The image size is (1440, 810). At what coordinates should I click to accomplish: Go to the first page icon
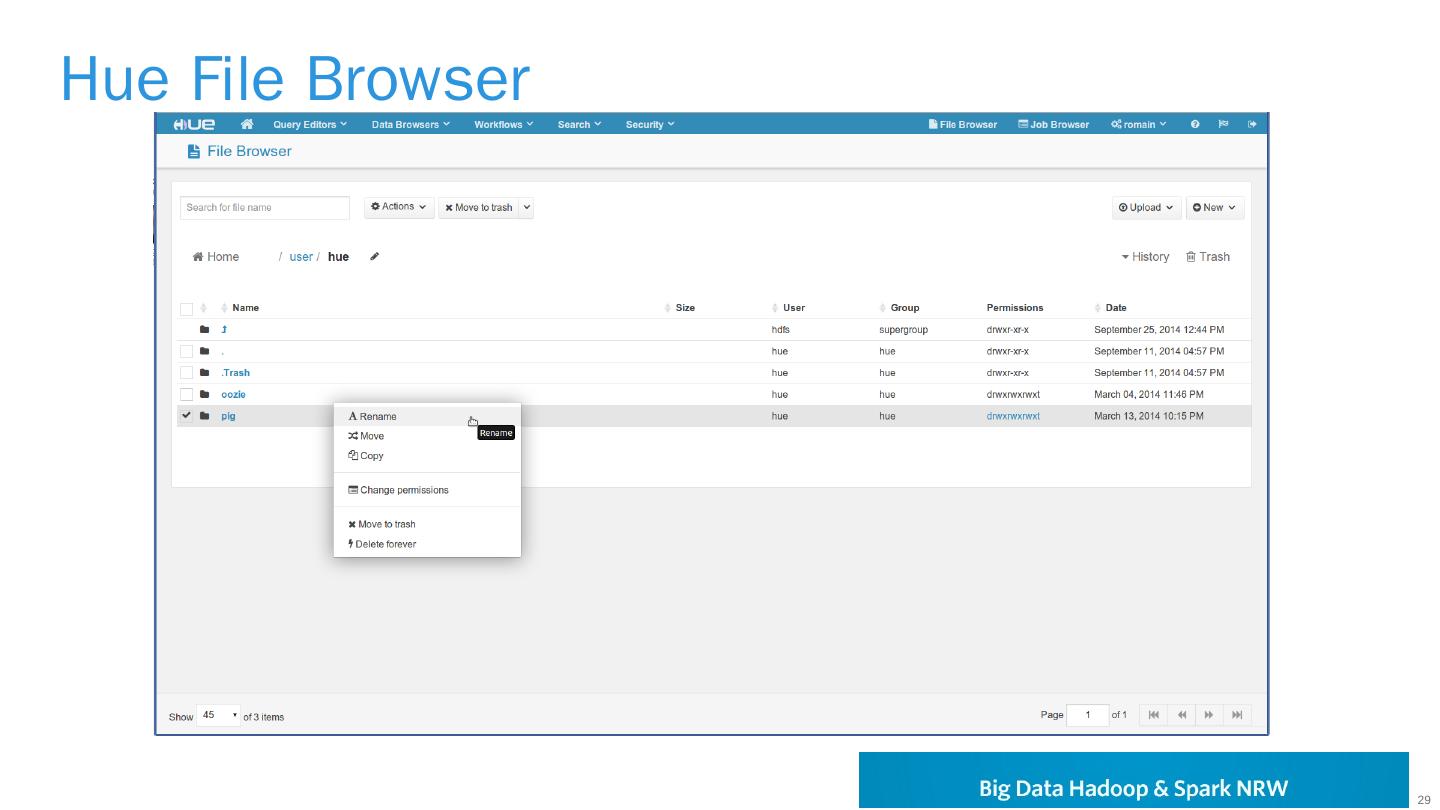1153,715
